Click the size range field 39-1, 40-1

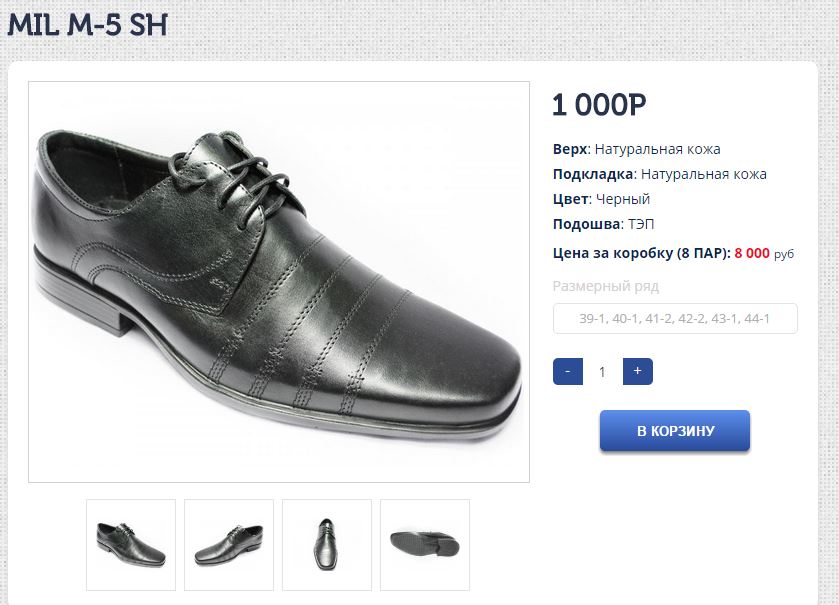pos(675,319)
